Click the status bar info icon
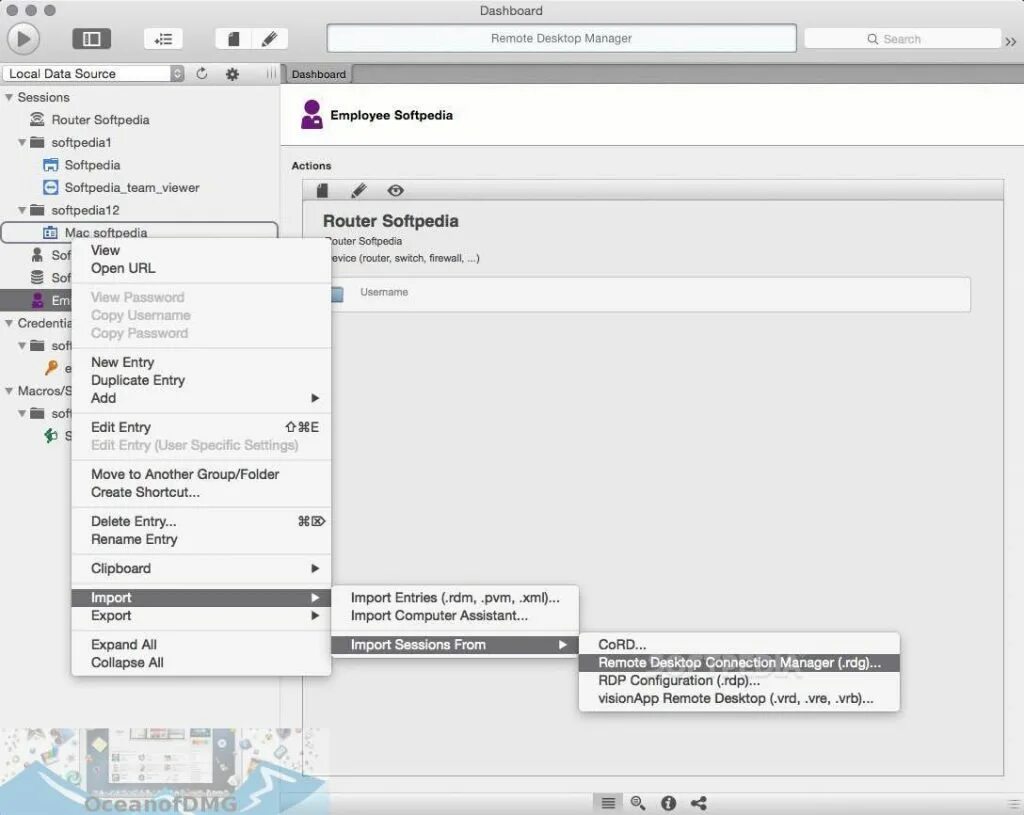Image resolution: width=1024 pixels, height=815 pixels. [x=668, y=803]
